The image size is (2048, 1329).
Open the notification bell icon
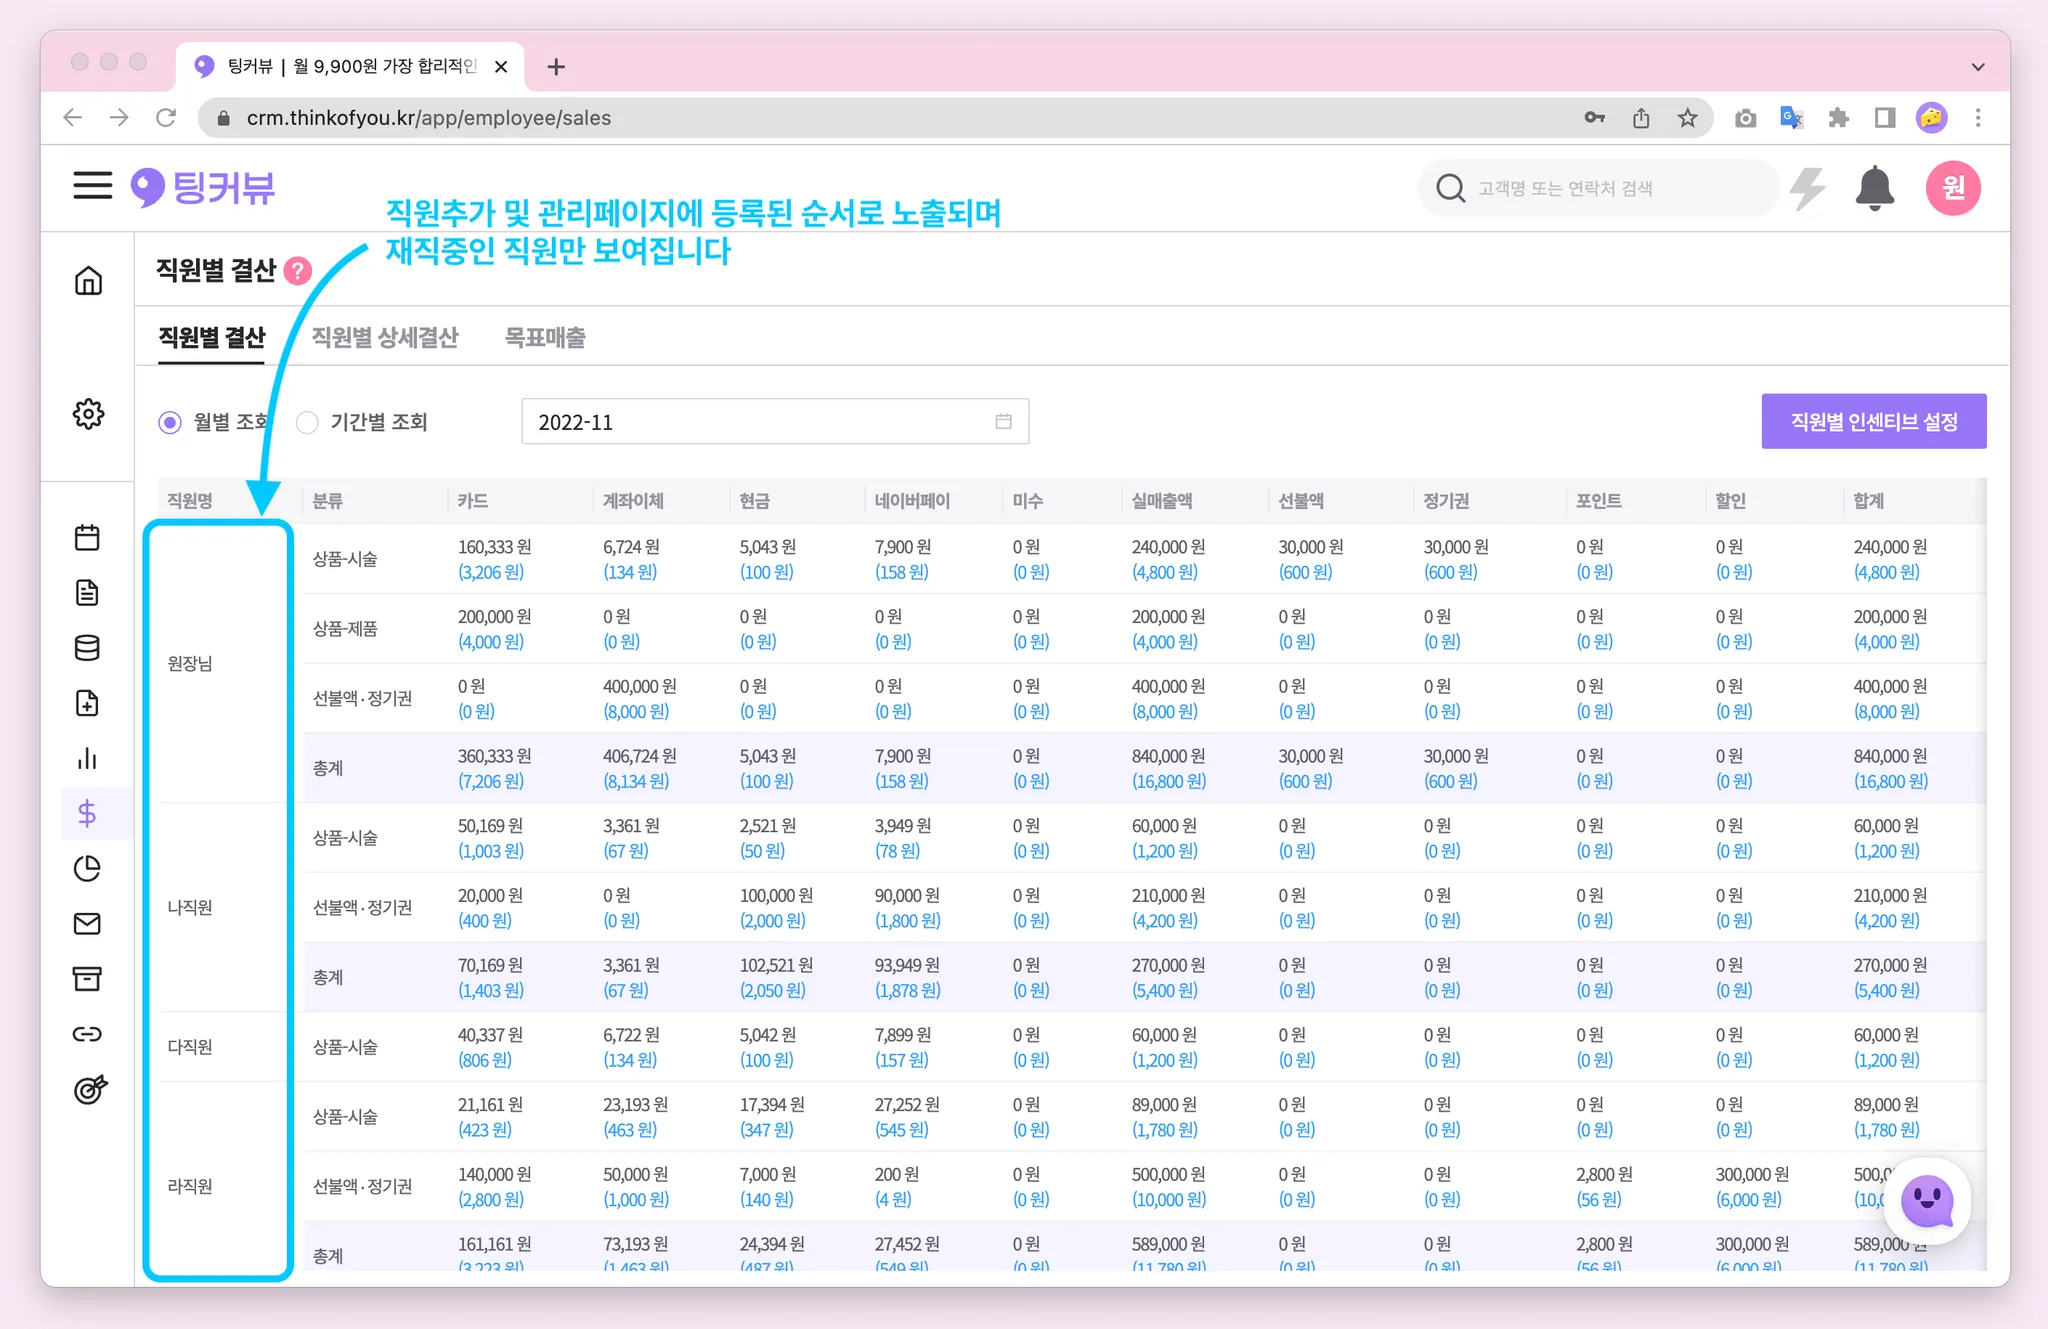[x=1875, y=188]
